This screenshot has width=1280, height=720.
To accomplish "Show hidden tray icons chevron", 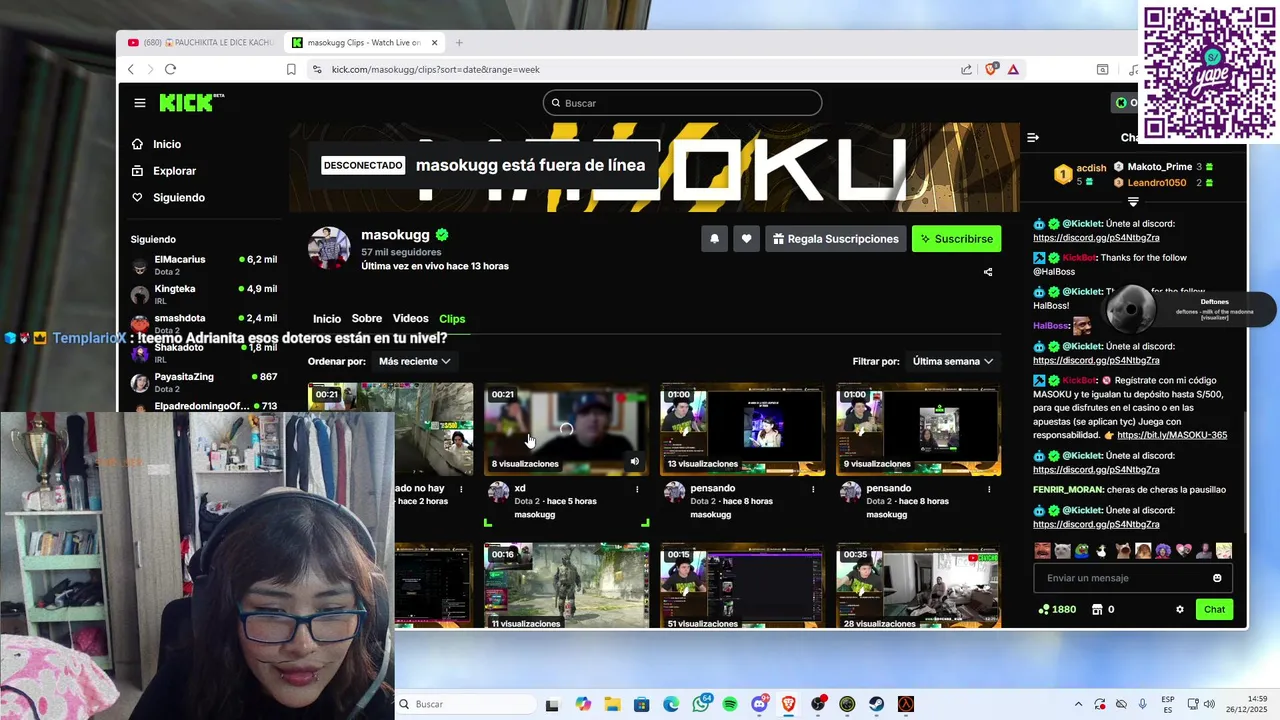I will (1078, 704).
